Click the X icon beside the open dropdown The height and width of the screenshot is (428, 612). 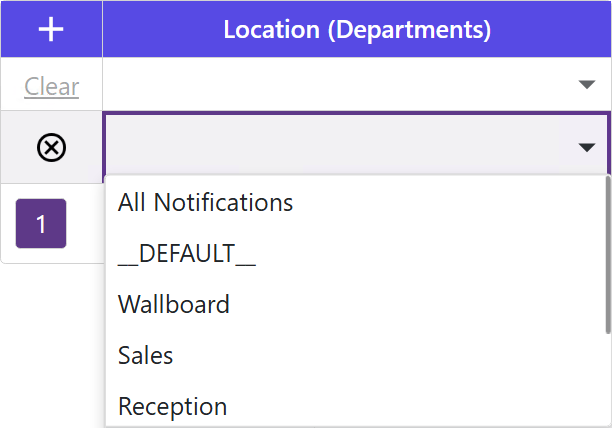(51, 148)
